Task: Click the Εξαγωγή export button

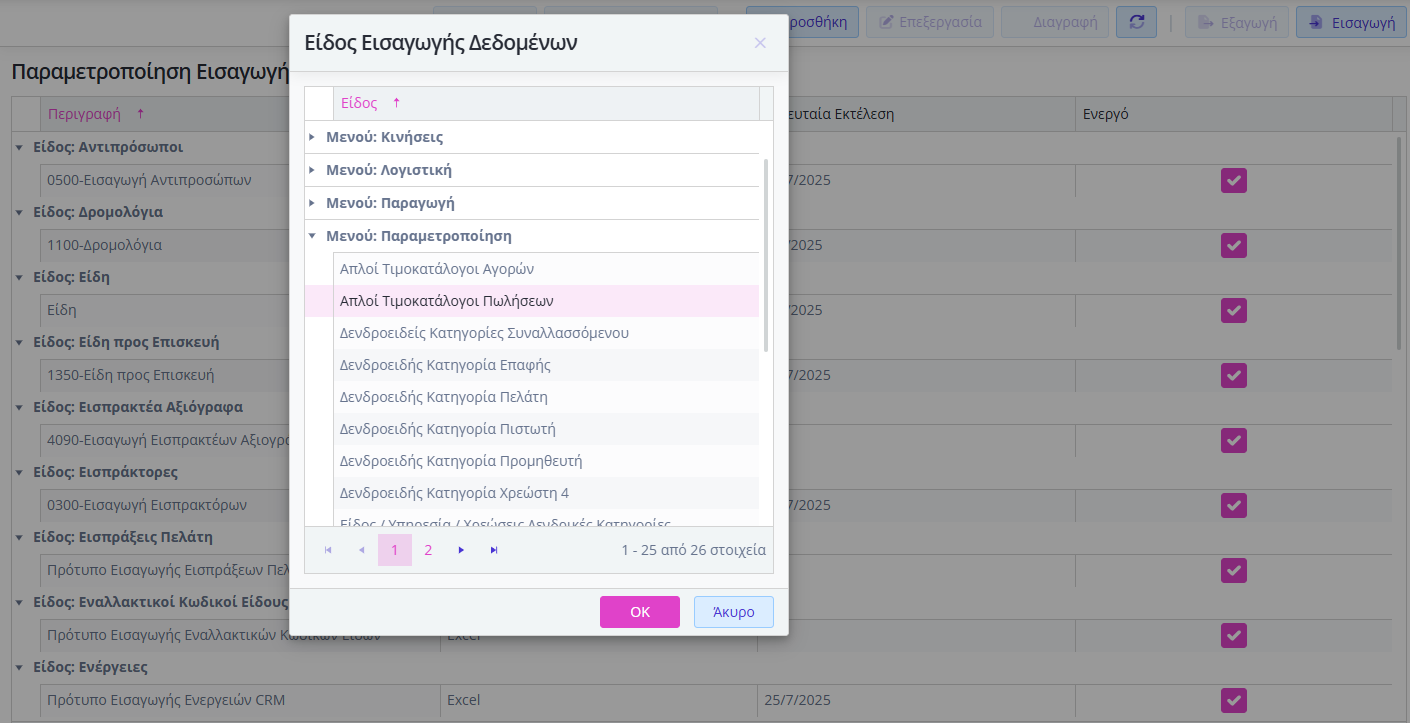Action: (1236, 22)
